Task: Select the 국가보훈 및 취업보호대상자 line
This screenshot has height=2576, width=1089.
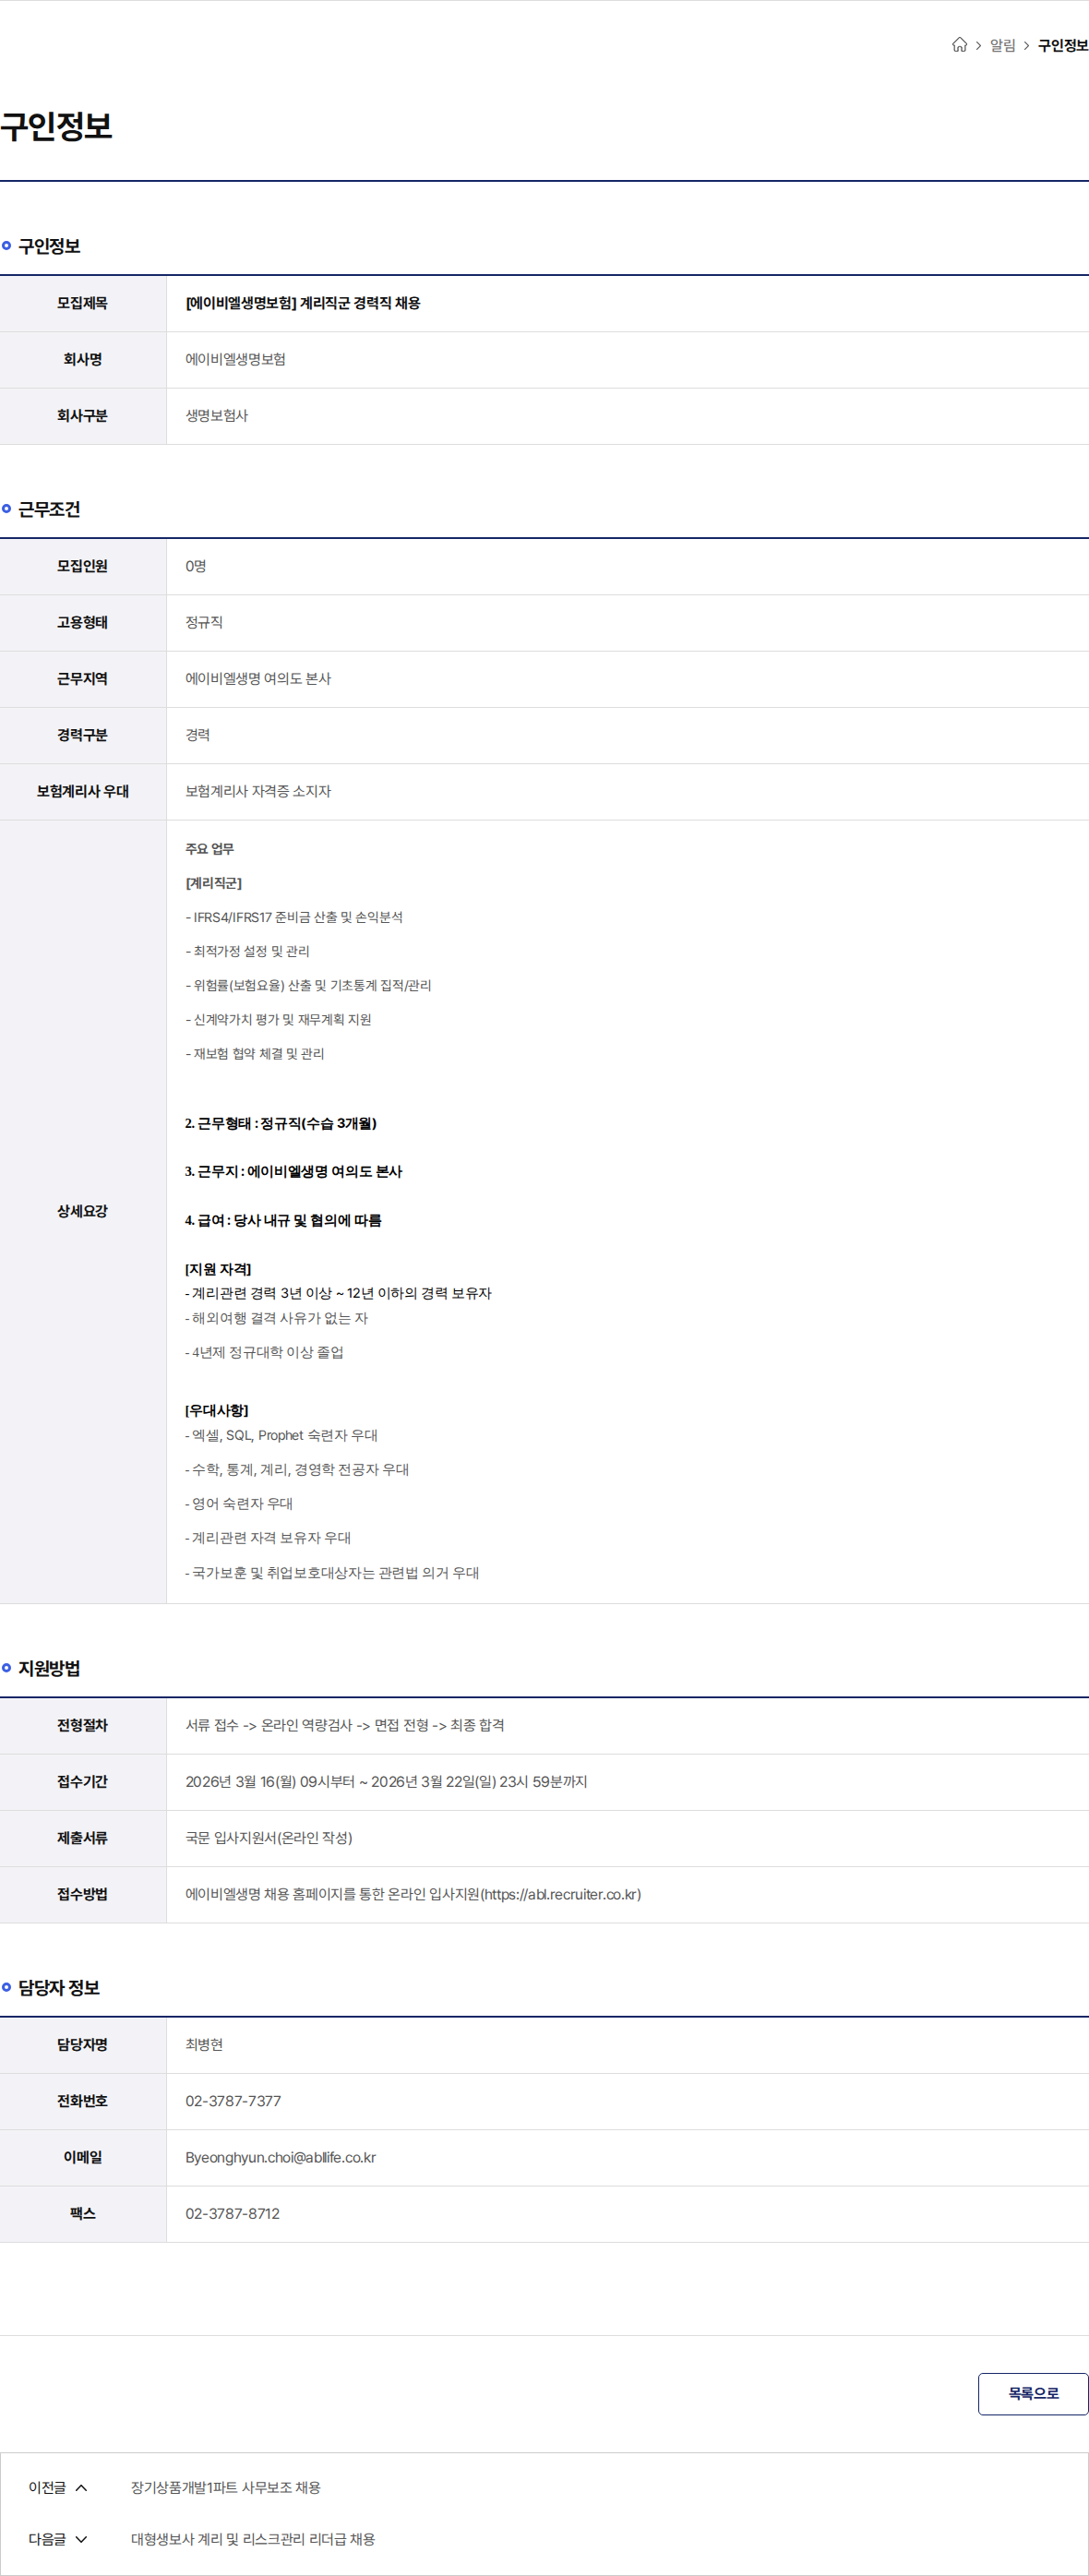Action: [332, 1572]
